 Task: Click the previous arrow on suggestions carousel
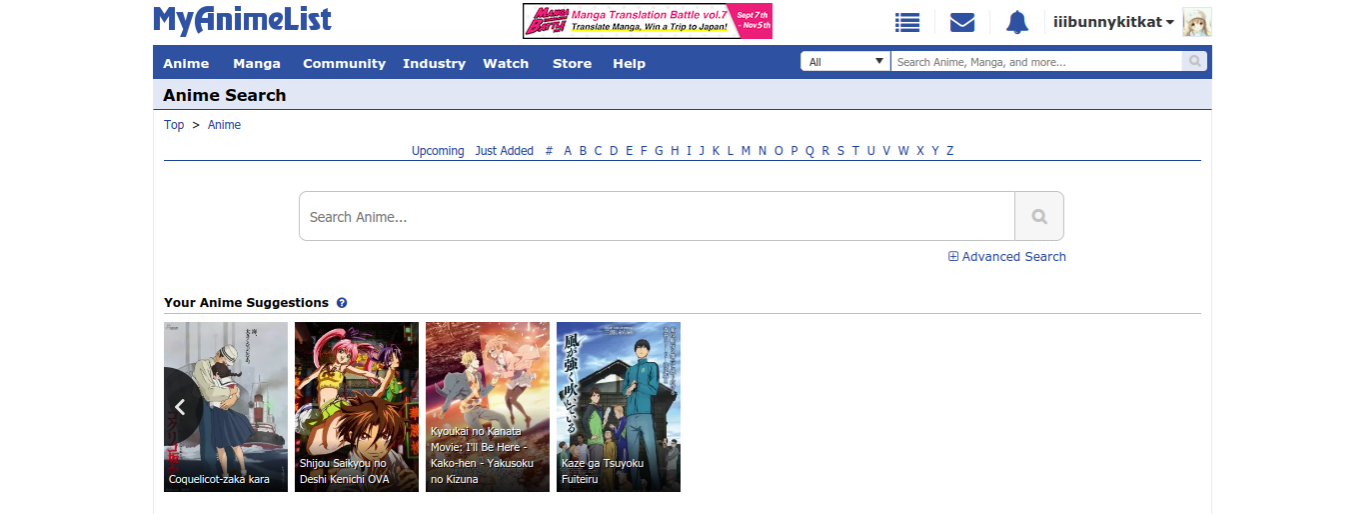pos(180,407)
